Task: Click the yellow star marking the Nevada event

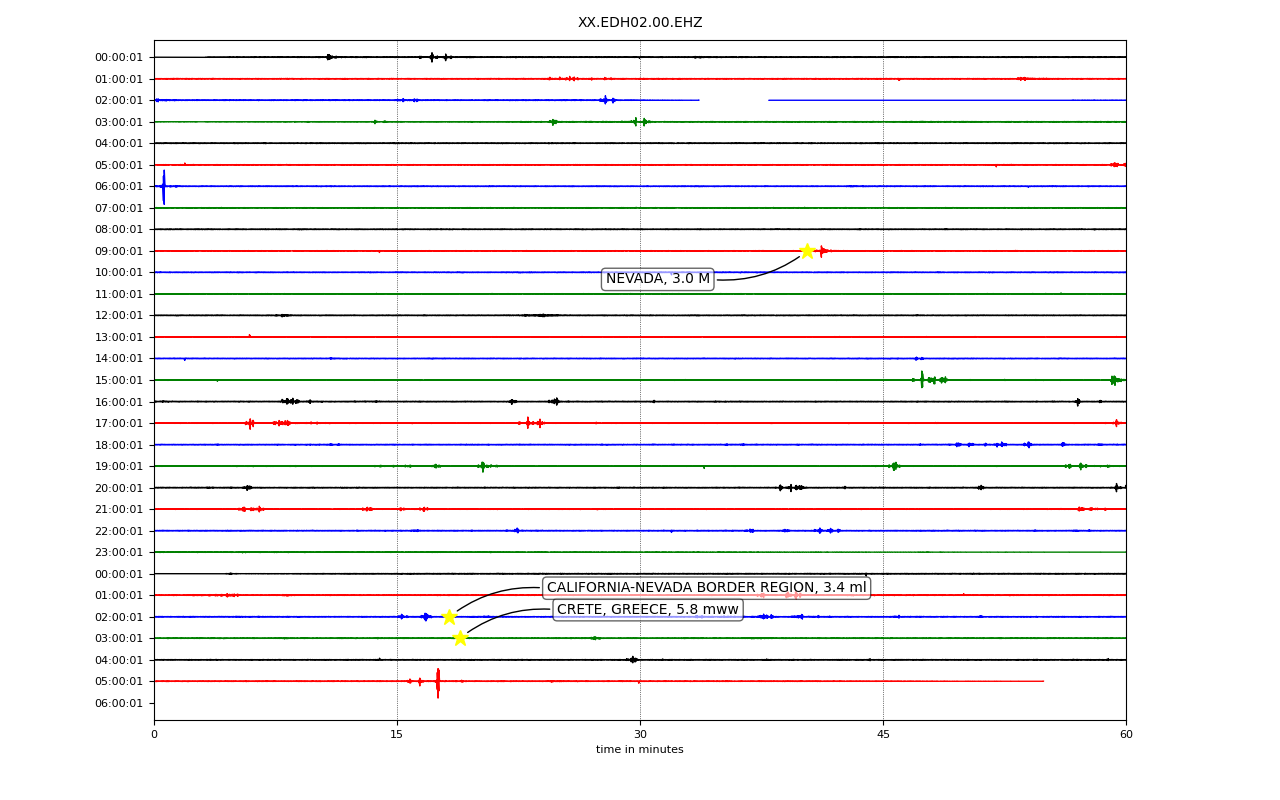Action: coord(807,251)
